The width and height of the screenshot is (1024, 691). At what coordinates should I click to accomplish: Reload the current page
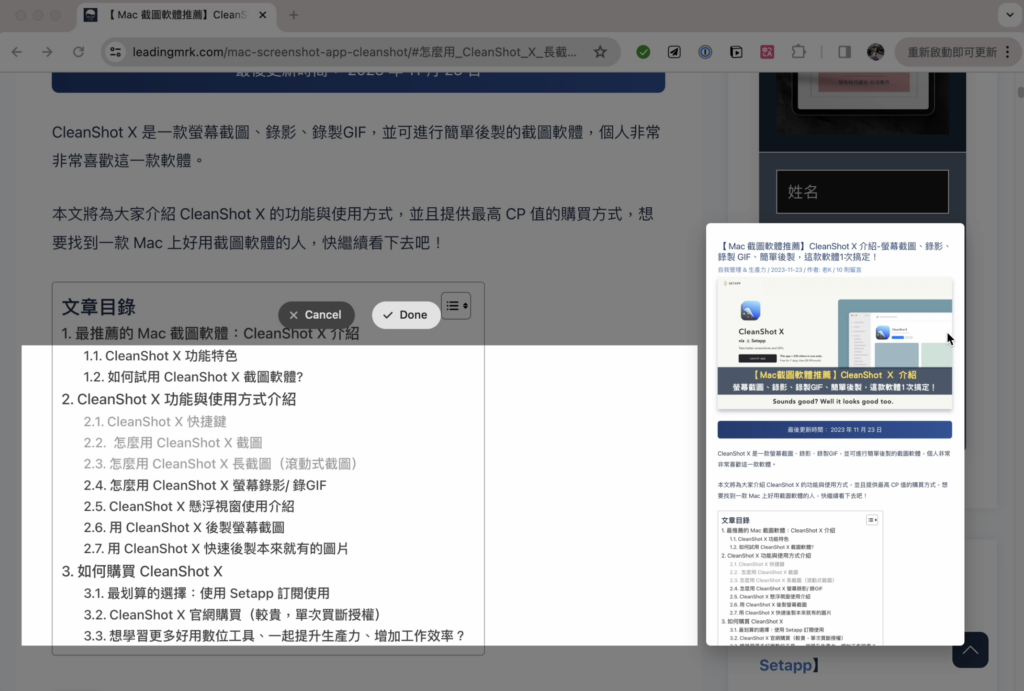[78, 52]
